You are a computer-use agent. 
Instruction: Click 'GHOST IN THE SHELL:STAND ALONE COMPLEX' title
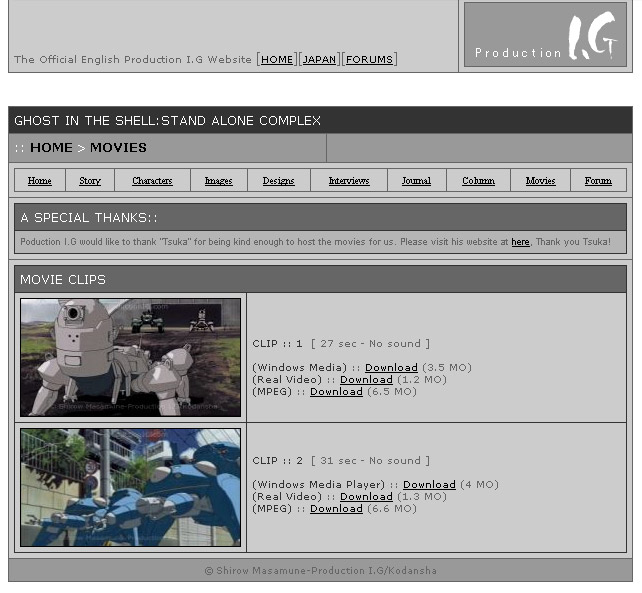[x=167, y=121]
